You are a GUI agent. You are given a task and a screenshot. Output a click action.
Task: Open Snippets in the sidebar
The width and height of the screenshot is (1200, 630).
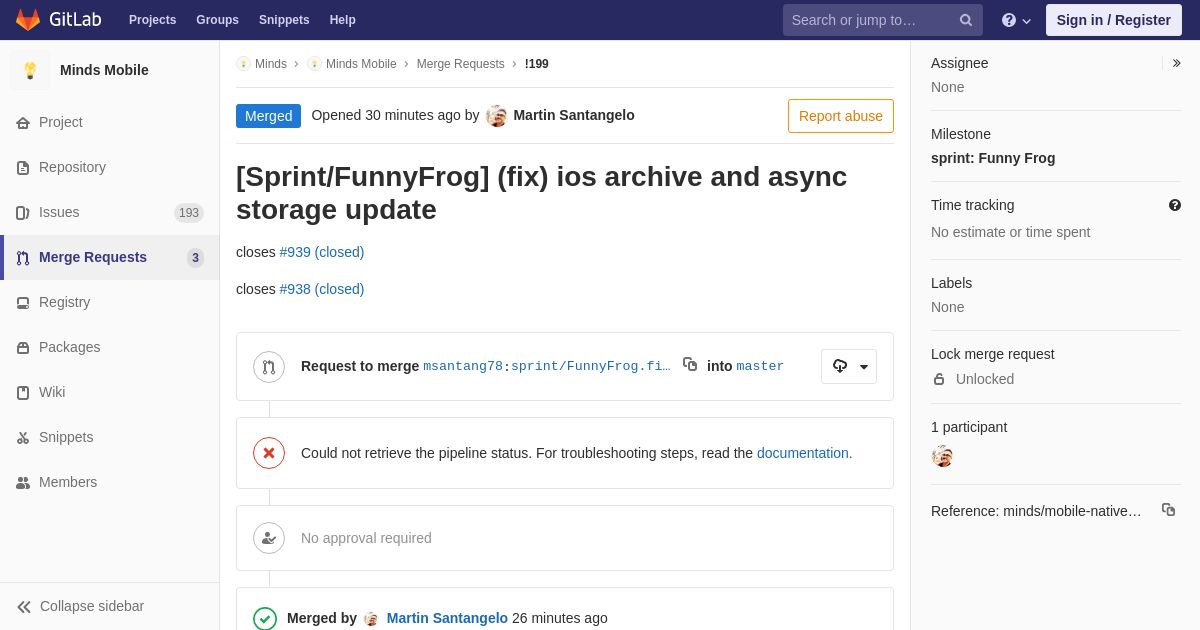(x=110, y=437)
